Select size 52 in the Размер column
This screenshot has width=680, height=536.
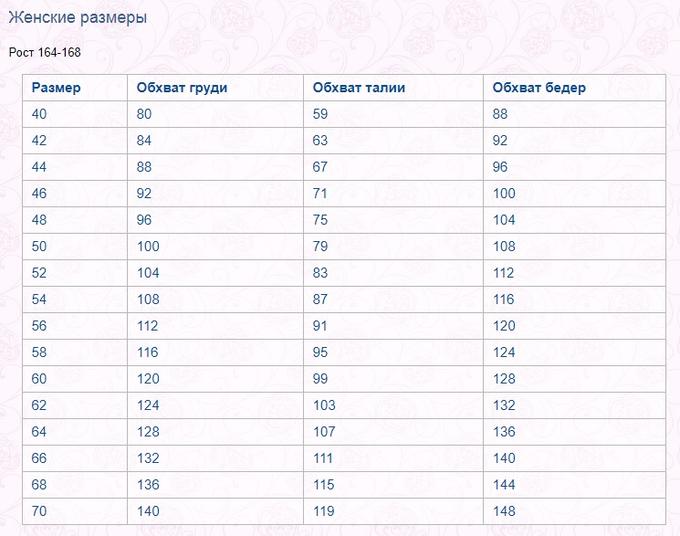pyautogui.click(x=39, y=273)
